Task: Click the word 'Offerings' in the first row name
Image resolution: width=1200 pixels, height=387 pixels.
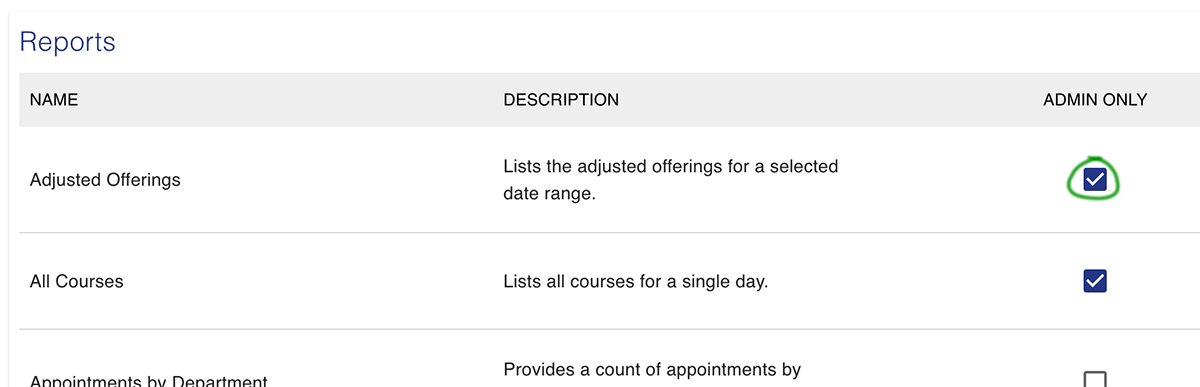Action: coord(143,180)
